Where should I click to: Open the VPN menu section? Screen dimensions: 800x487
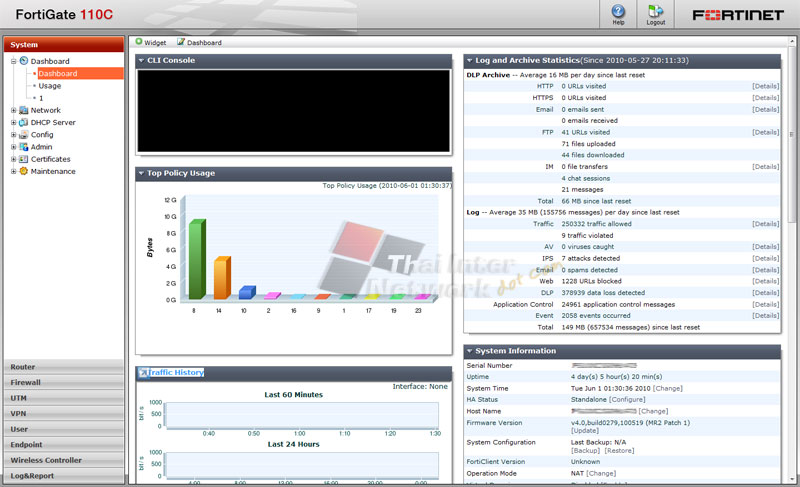point(64,414)
